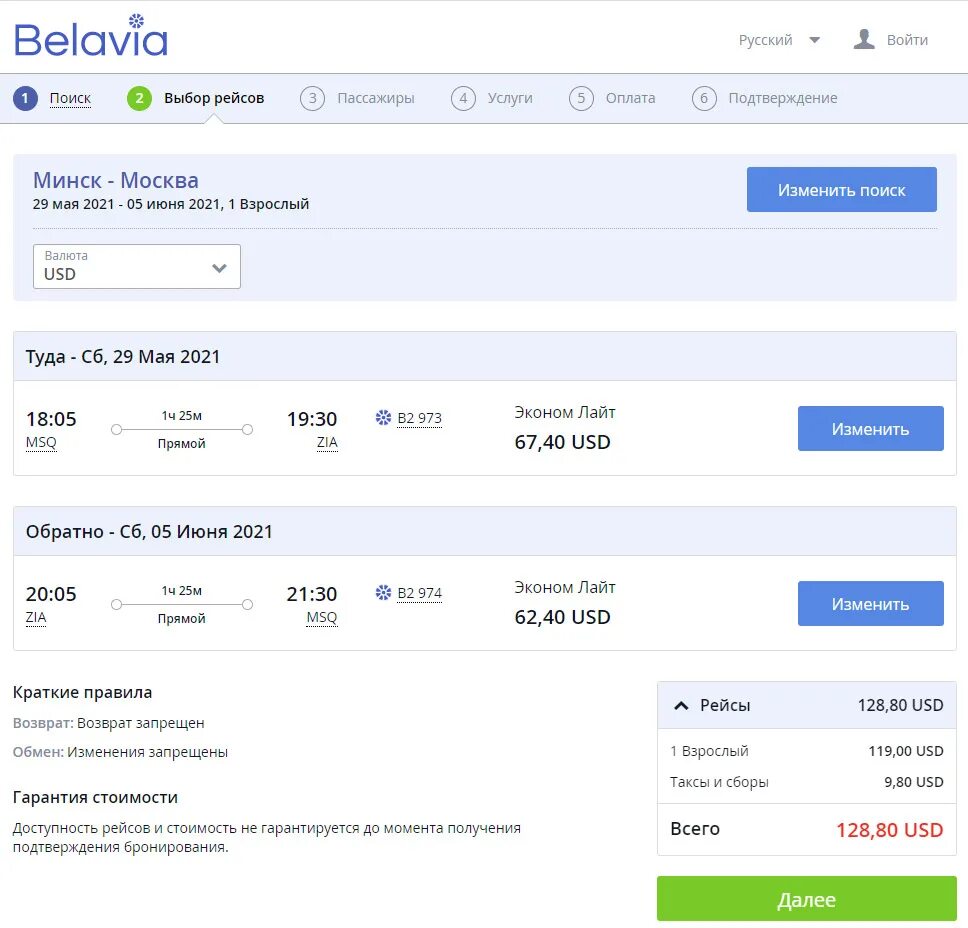Click the green step 2 circle
The image size is (968, 928).
(x=140, y=98)
